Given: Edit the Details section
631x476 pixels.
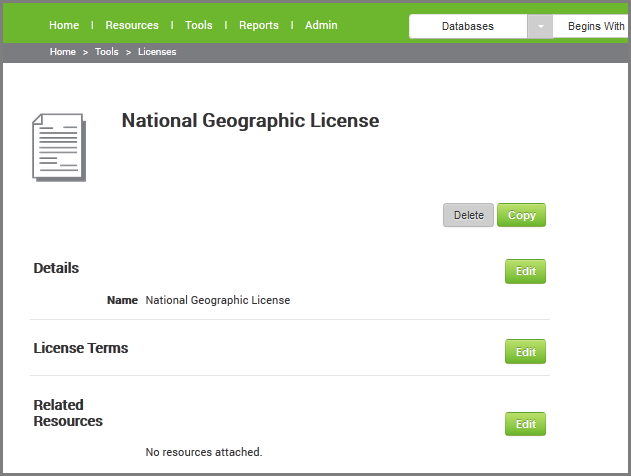Looking at the screenshot, I should click(x=526, y=272).
